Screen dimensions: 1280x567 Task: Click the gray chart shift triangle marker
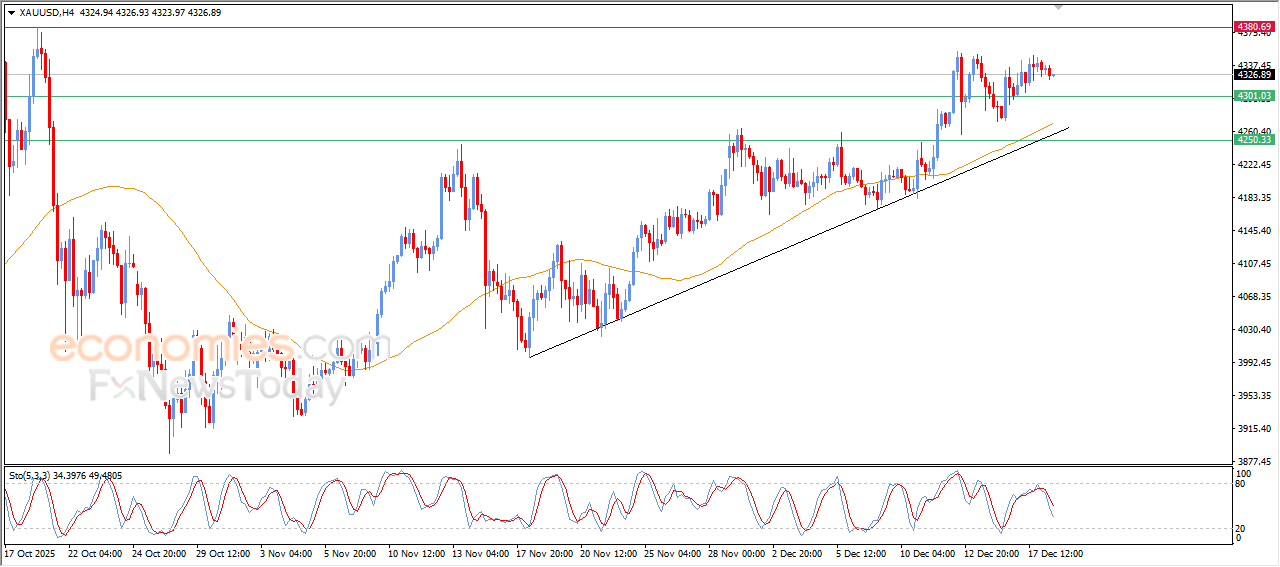point(1059,8)
